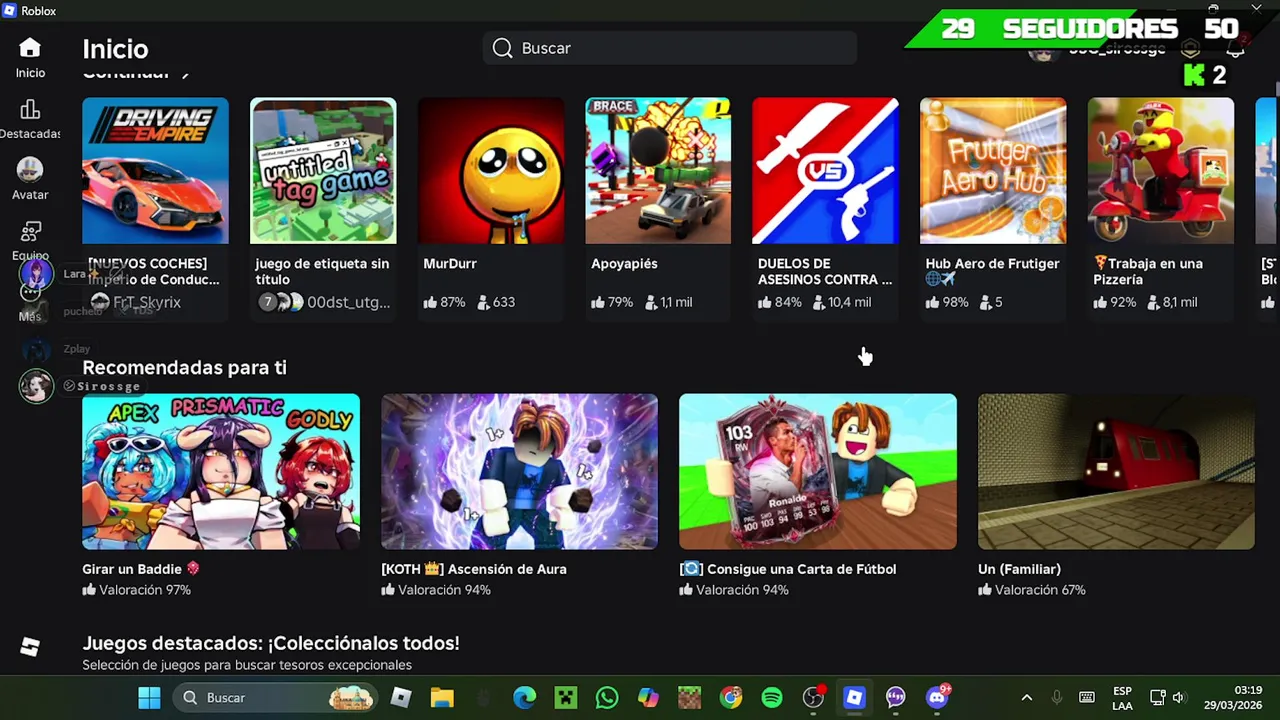Open OBS Studio icon in taskbar
Image resolution: width=1280 pixels, height=720 pixels.
(814, 698)
